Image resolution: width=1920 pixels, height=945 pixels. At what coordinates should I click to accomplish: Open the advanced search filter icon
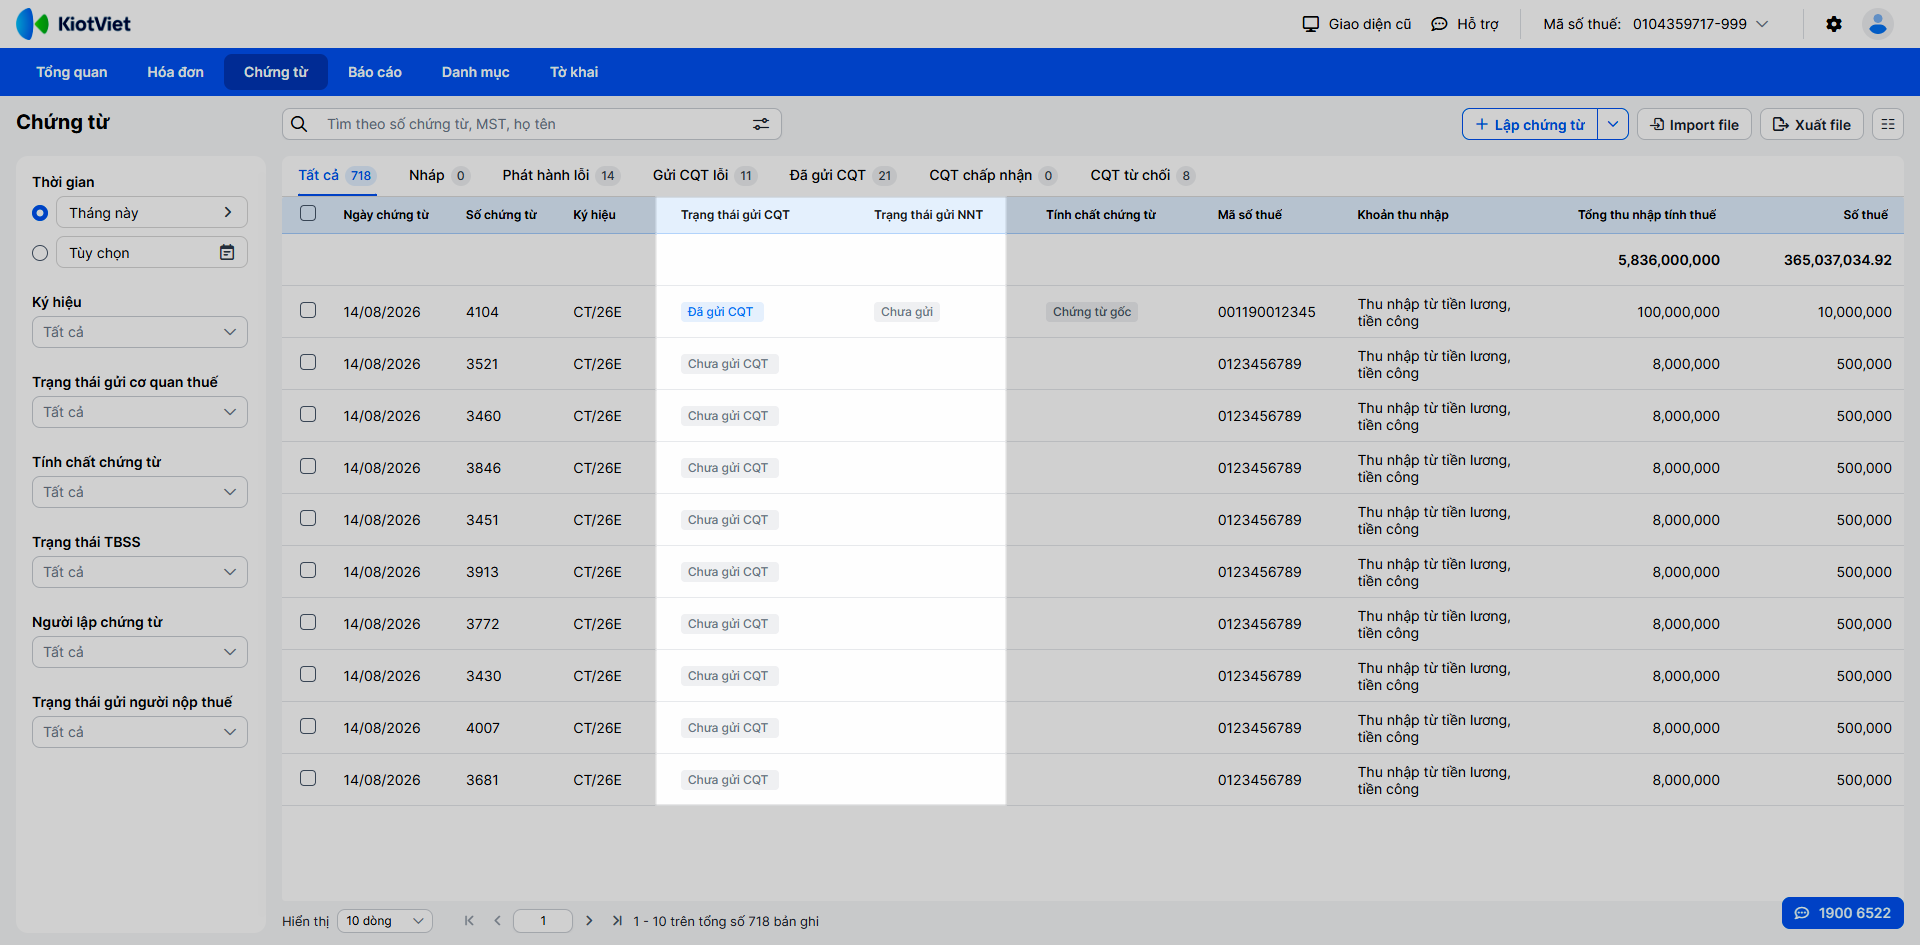[761, 124]
